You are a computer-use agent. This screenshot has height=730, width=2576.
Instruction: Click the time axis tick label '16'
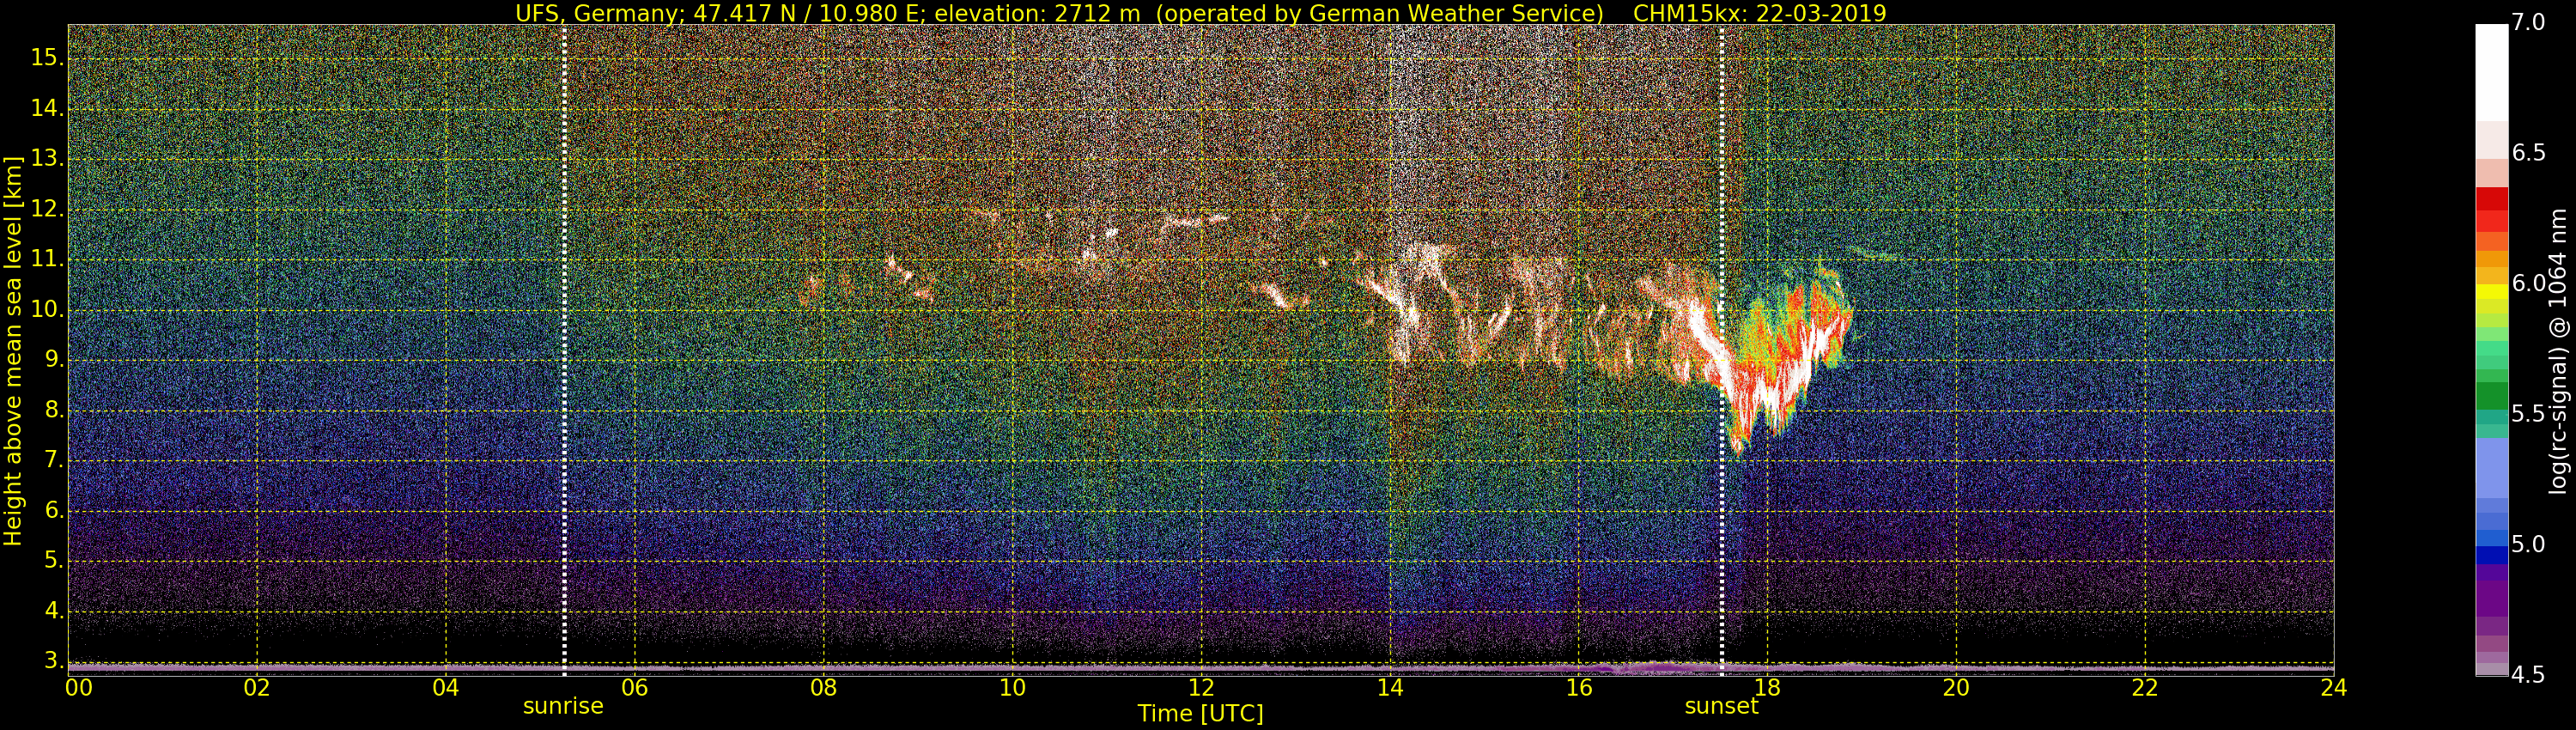[1579, 688]
